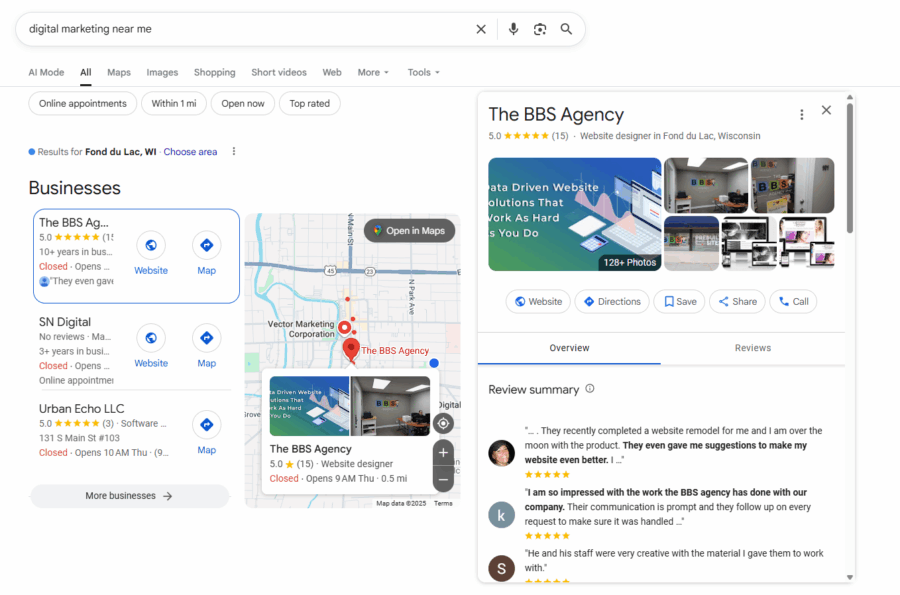Click the More businesses button

point(129,496)
